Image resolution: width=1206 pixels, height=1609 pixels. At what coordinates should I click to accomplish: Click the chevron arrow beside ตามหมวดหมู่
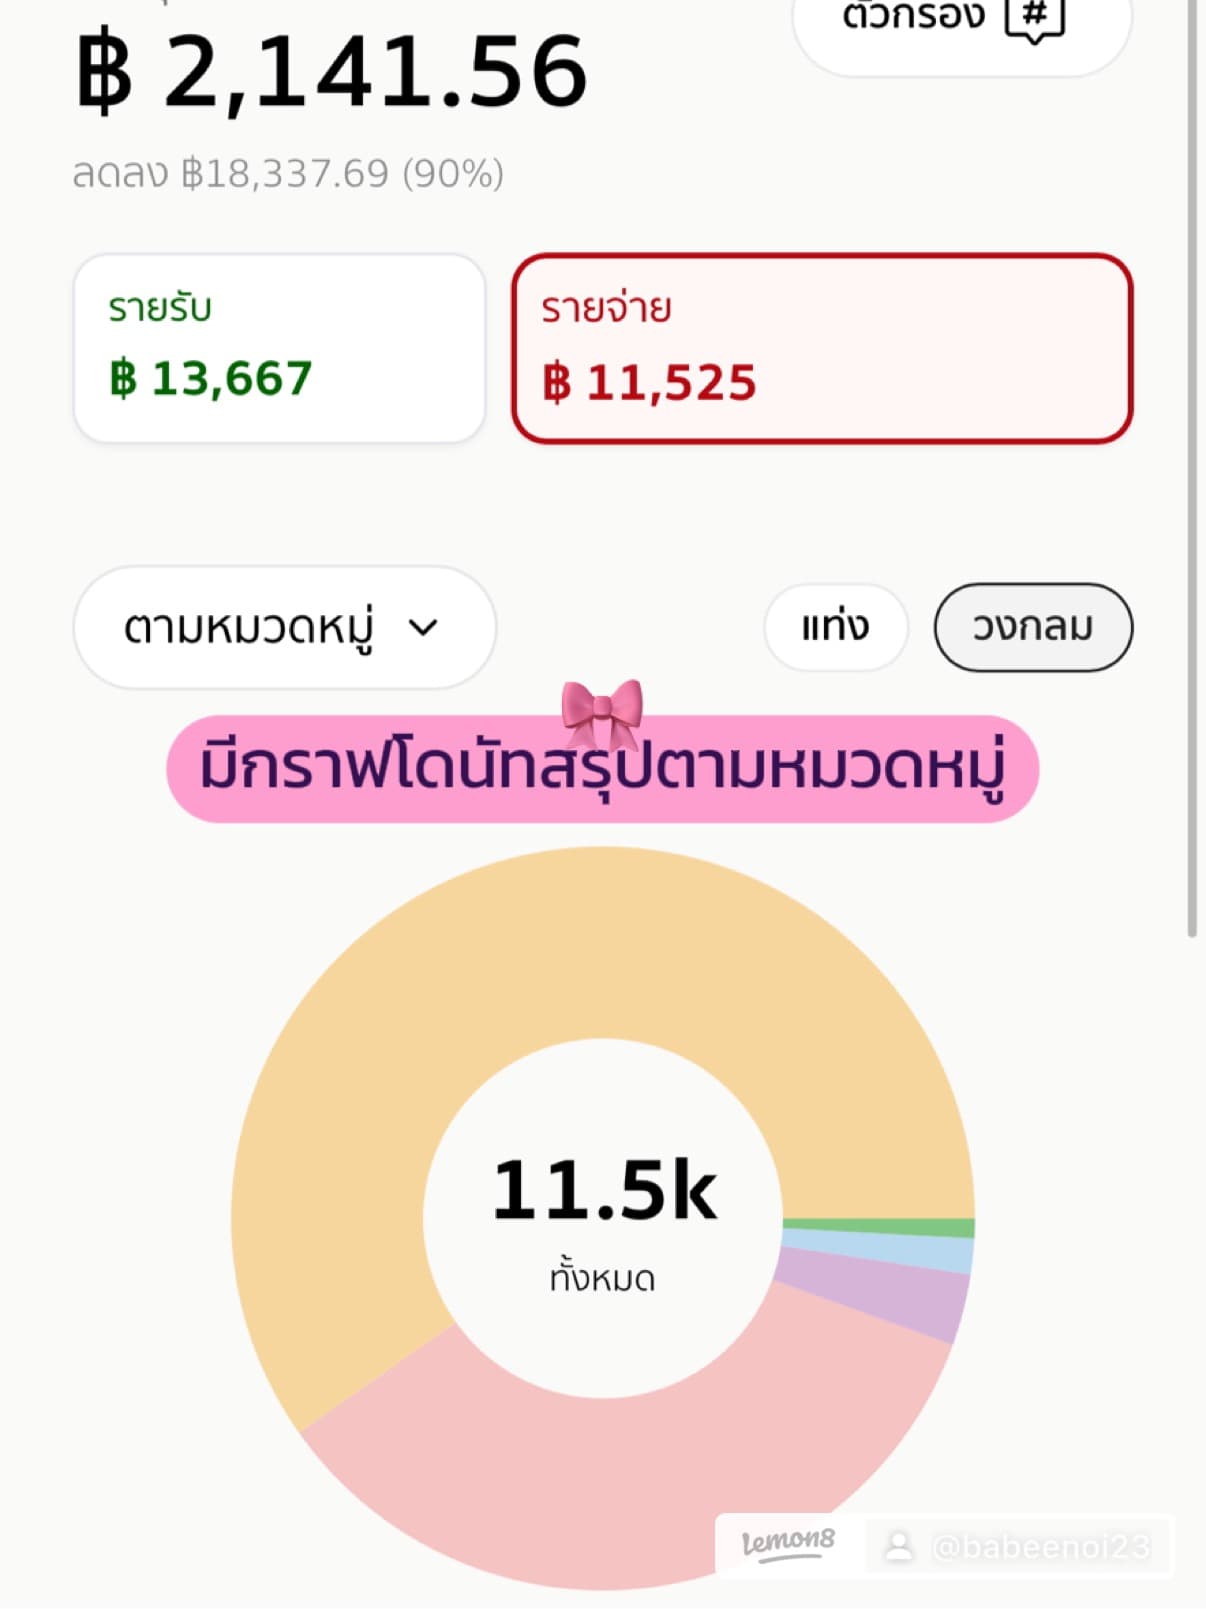click(424, 627)
